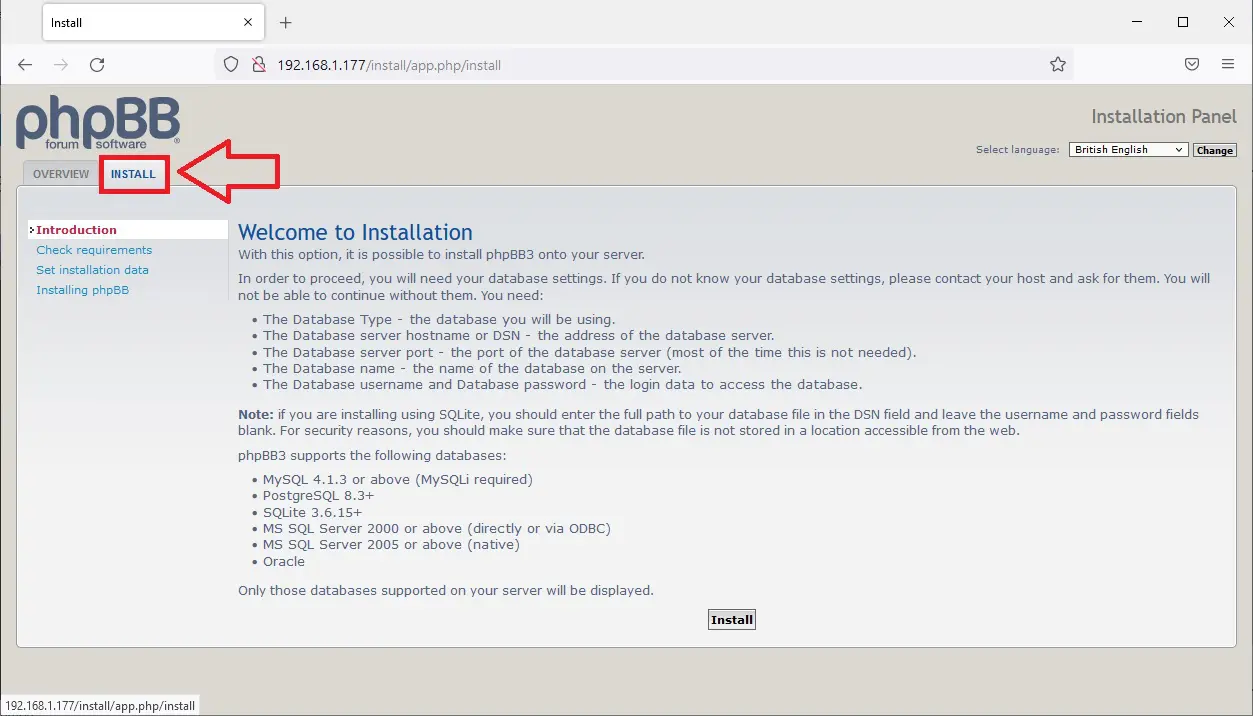The image size is (1253, 716).
Task: Reload the page with refresh icon
Action: tap(97, 64)
